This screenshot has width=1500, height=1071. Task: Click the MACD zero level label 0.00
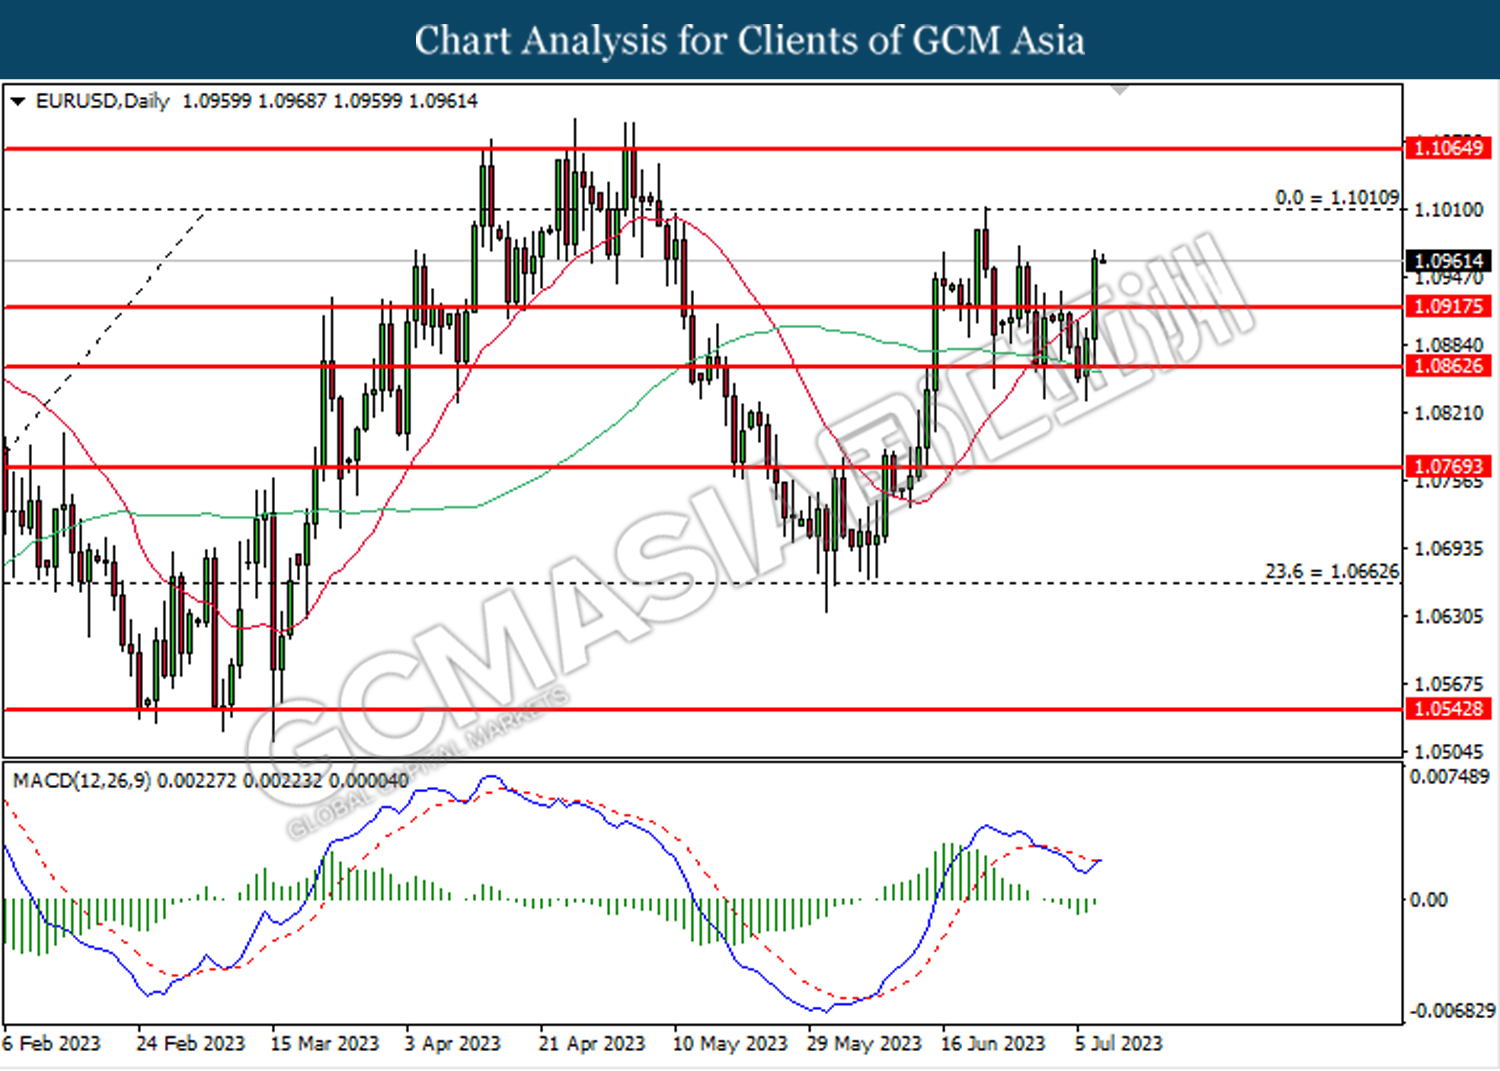click(x=1428, y=900)
